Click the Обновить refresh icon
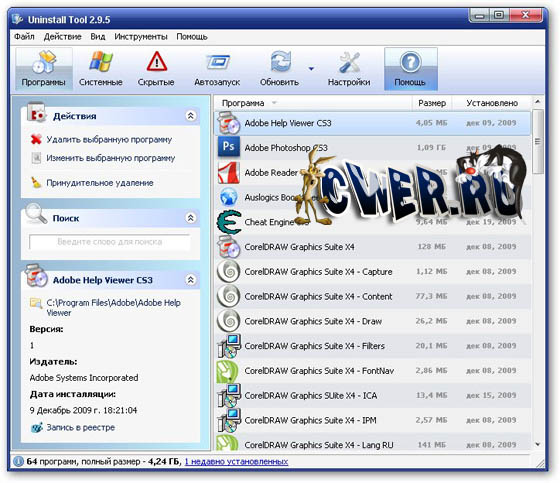 tap(280, 63)
